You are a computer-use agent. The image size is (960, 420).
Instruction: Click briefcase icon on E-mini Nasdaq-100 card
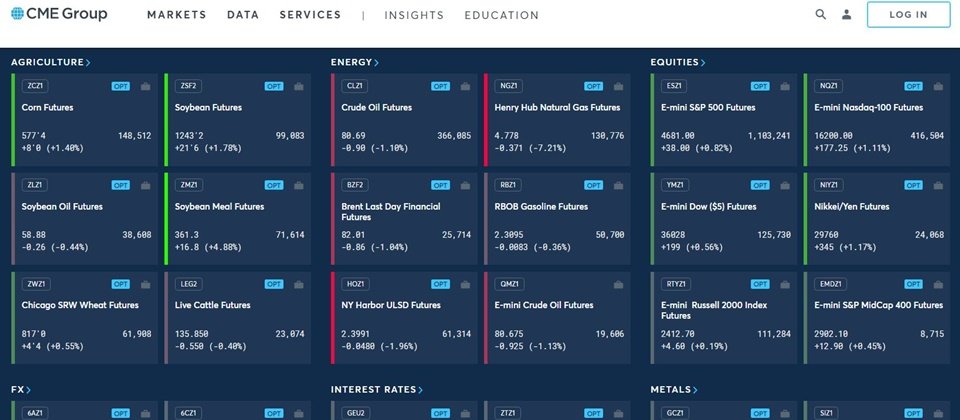(938, 86)
